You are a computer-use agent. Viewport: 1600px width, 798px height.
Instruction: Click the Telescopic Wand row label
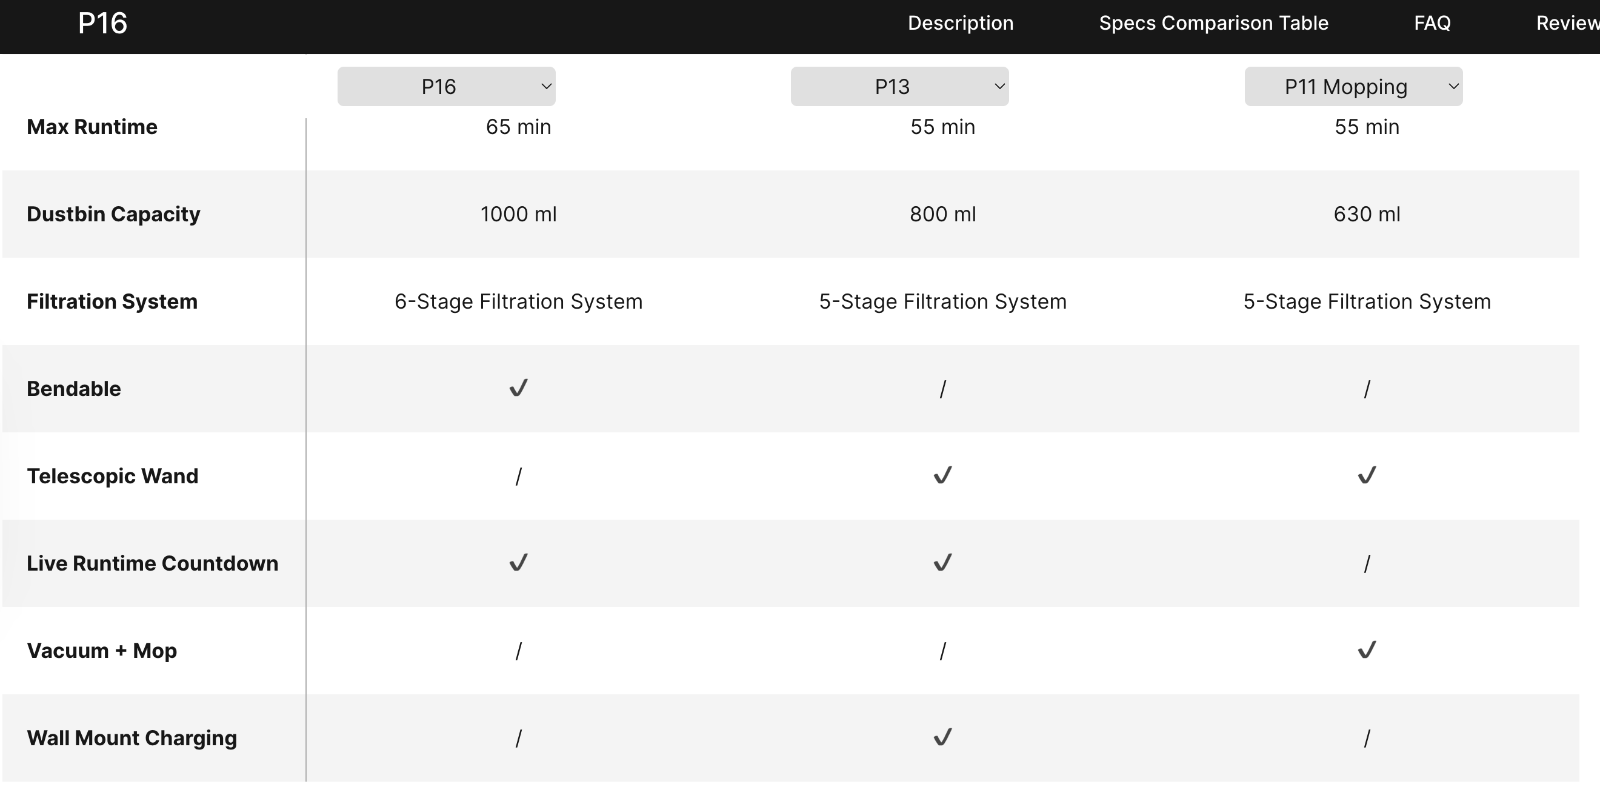pyautogui.click(x=113, y=476)
